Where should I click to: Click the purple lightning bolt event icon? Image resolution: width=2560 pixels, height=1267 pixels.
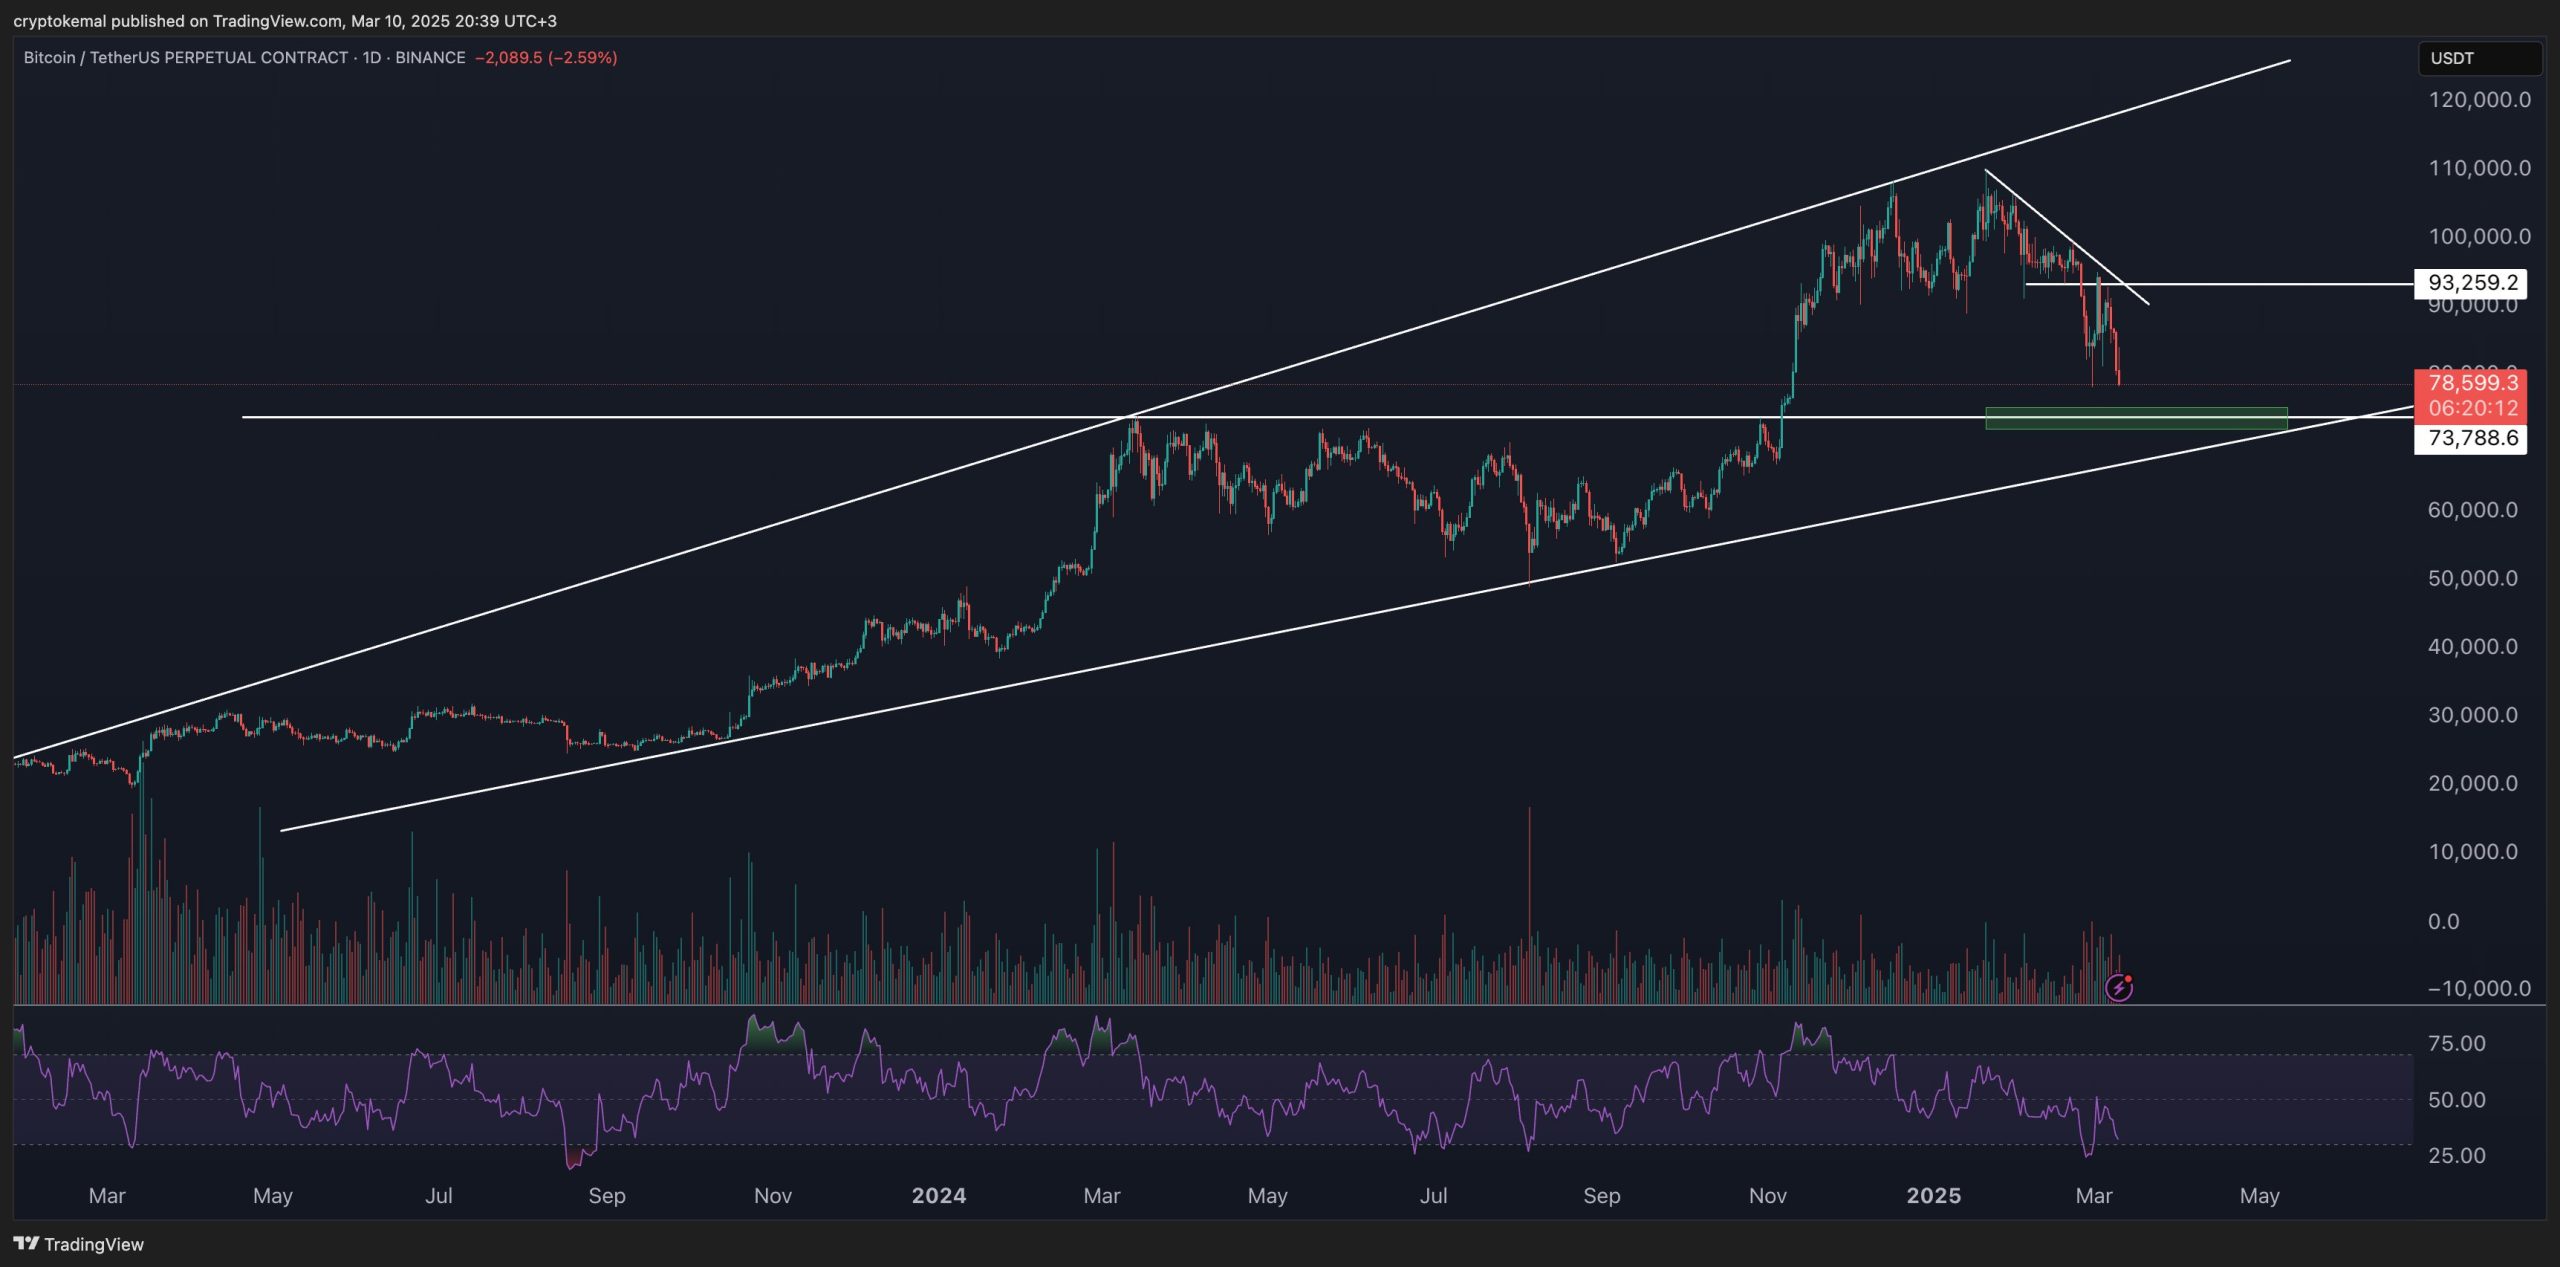(x=2118, y=988)
